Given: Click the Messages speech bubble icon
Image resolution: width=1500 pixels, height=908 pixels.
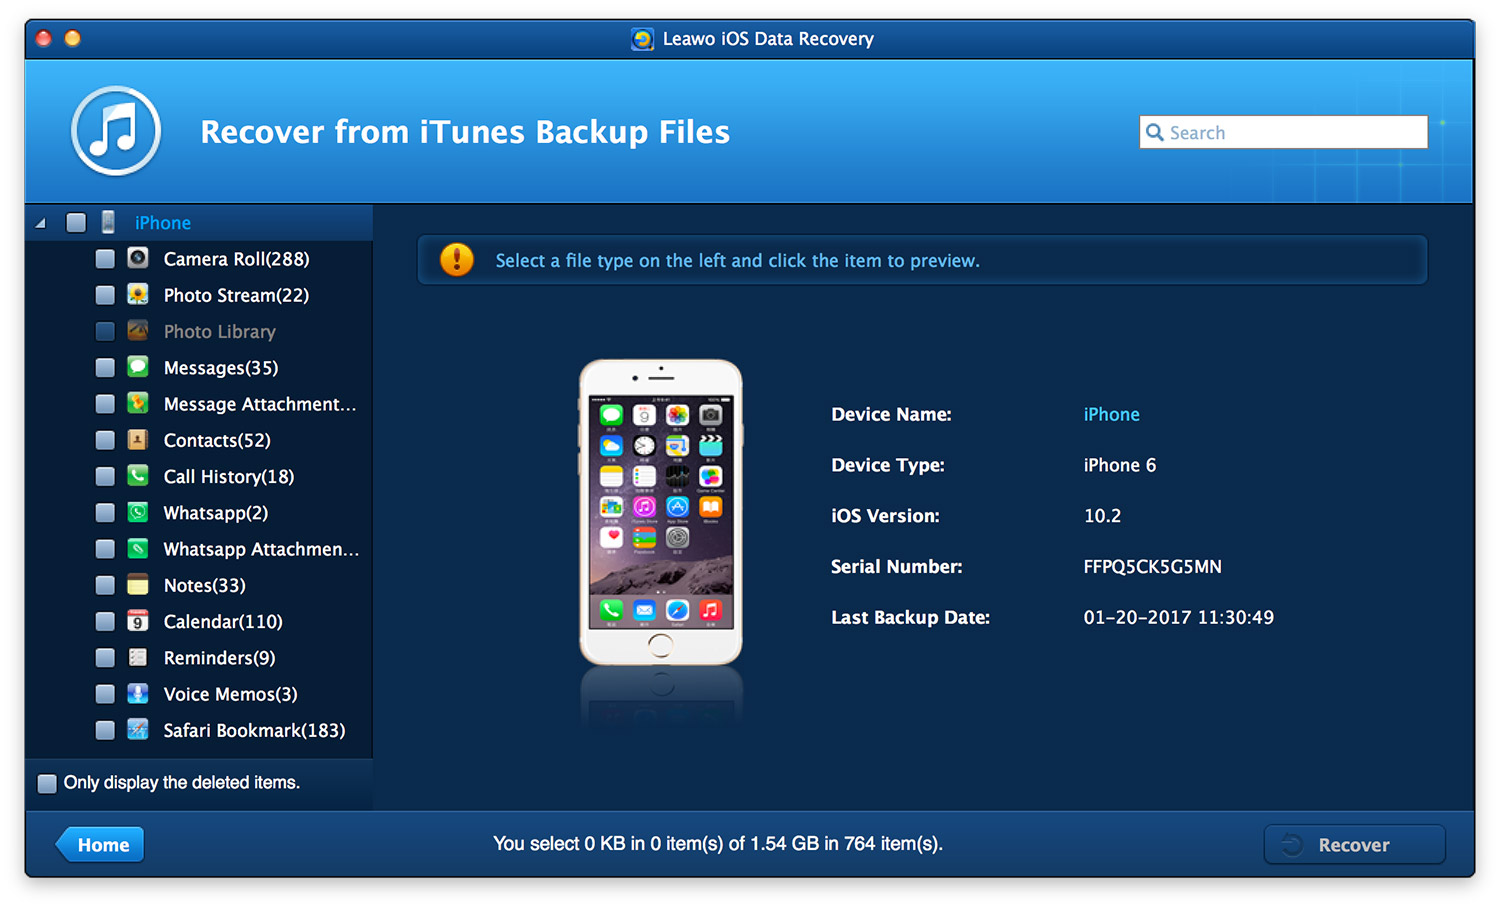Looking at the screenshot, I should coord(138,367).
